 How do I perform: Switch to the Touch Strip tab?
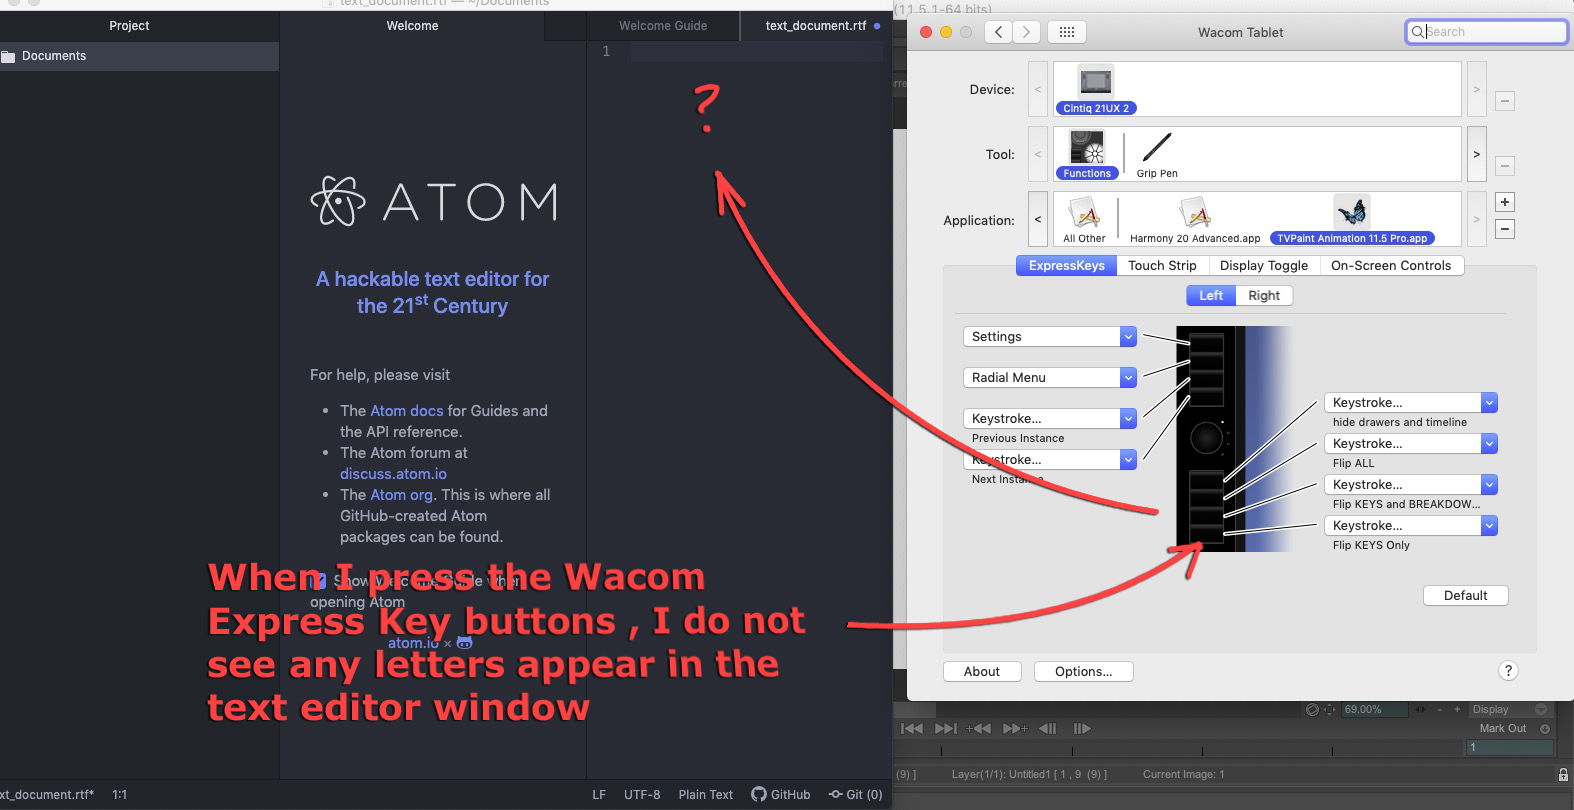click(x=1162, y=265)
